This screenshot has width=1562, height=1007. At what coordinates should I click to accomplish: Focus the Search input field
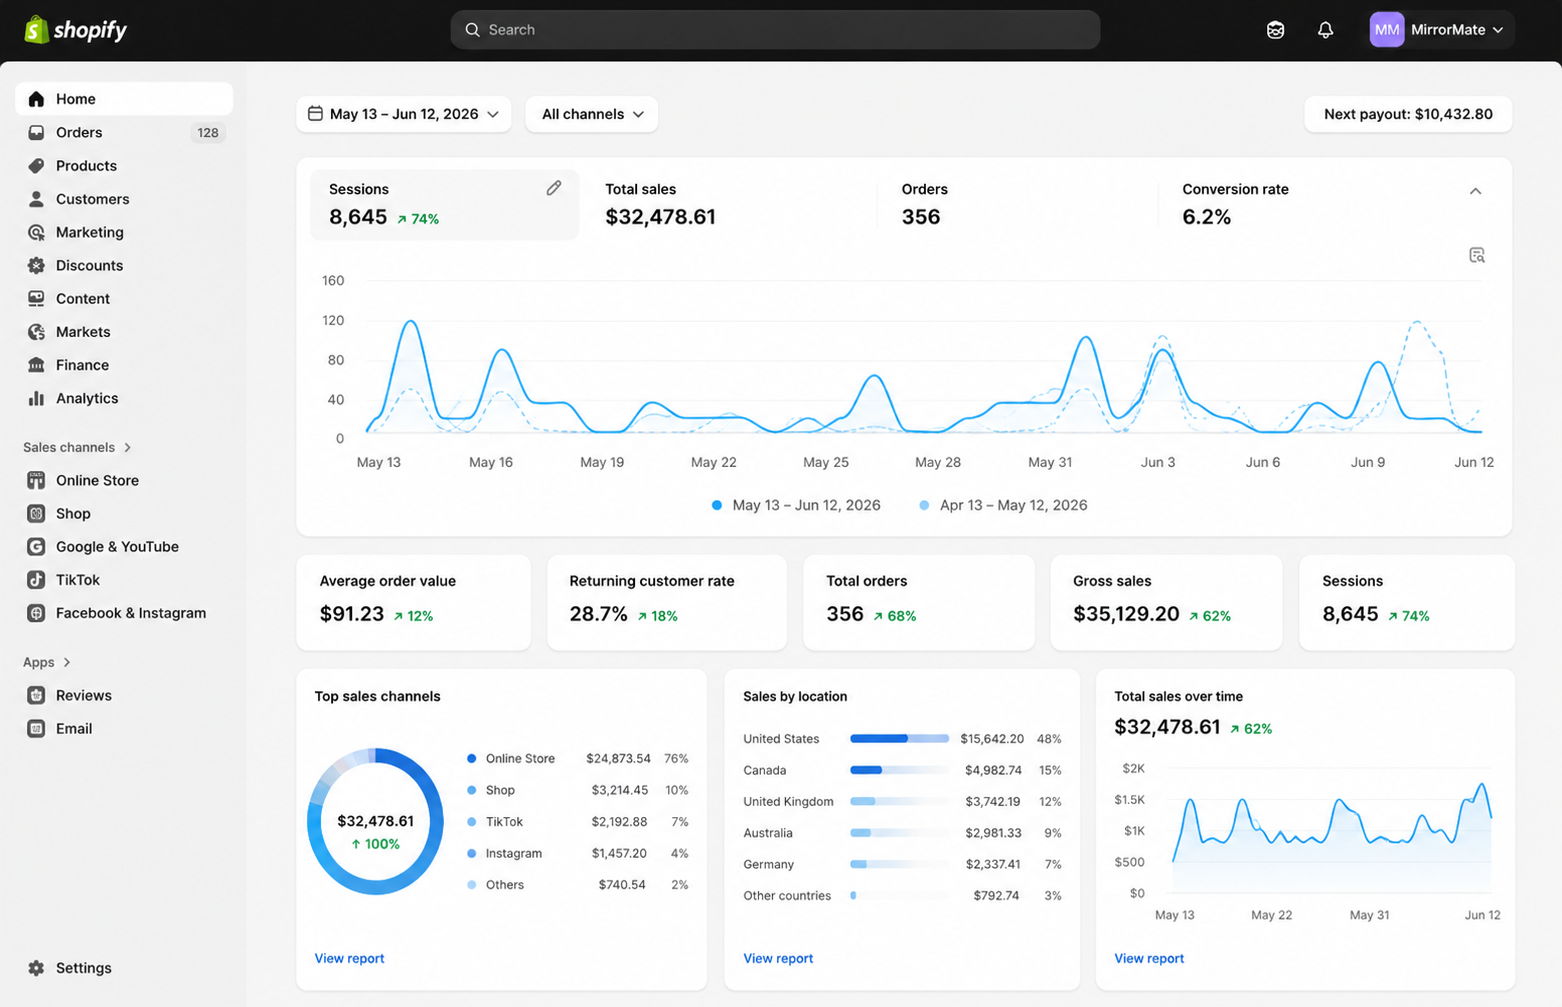pyautogui.click(x=775, y=30)
